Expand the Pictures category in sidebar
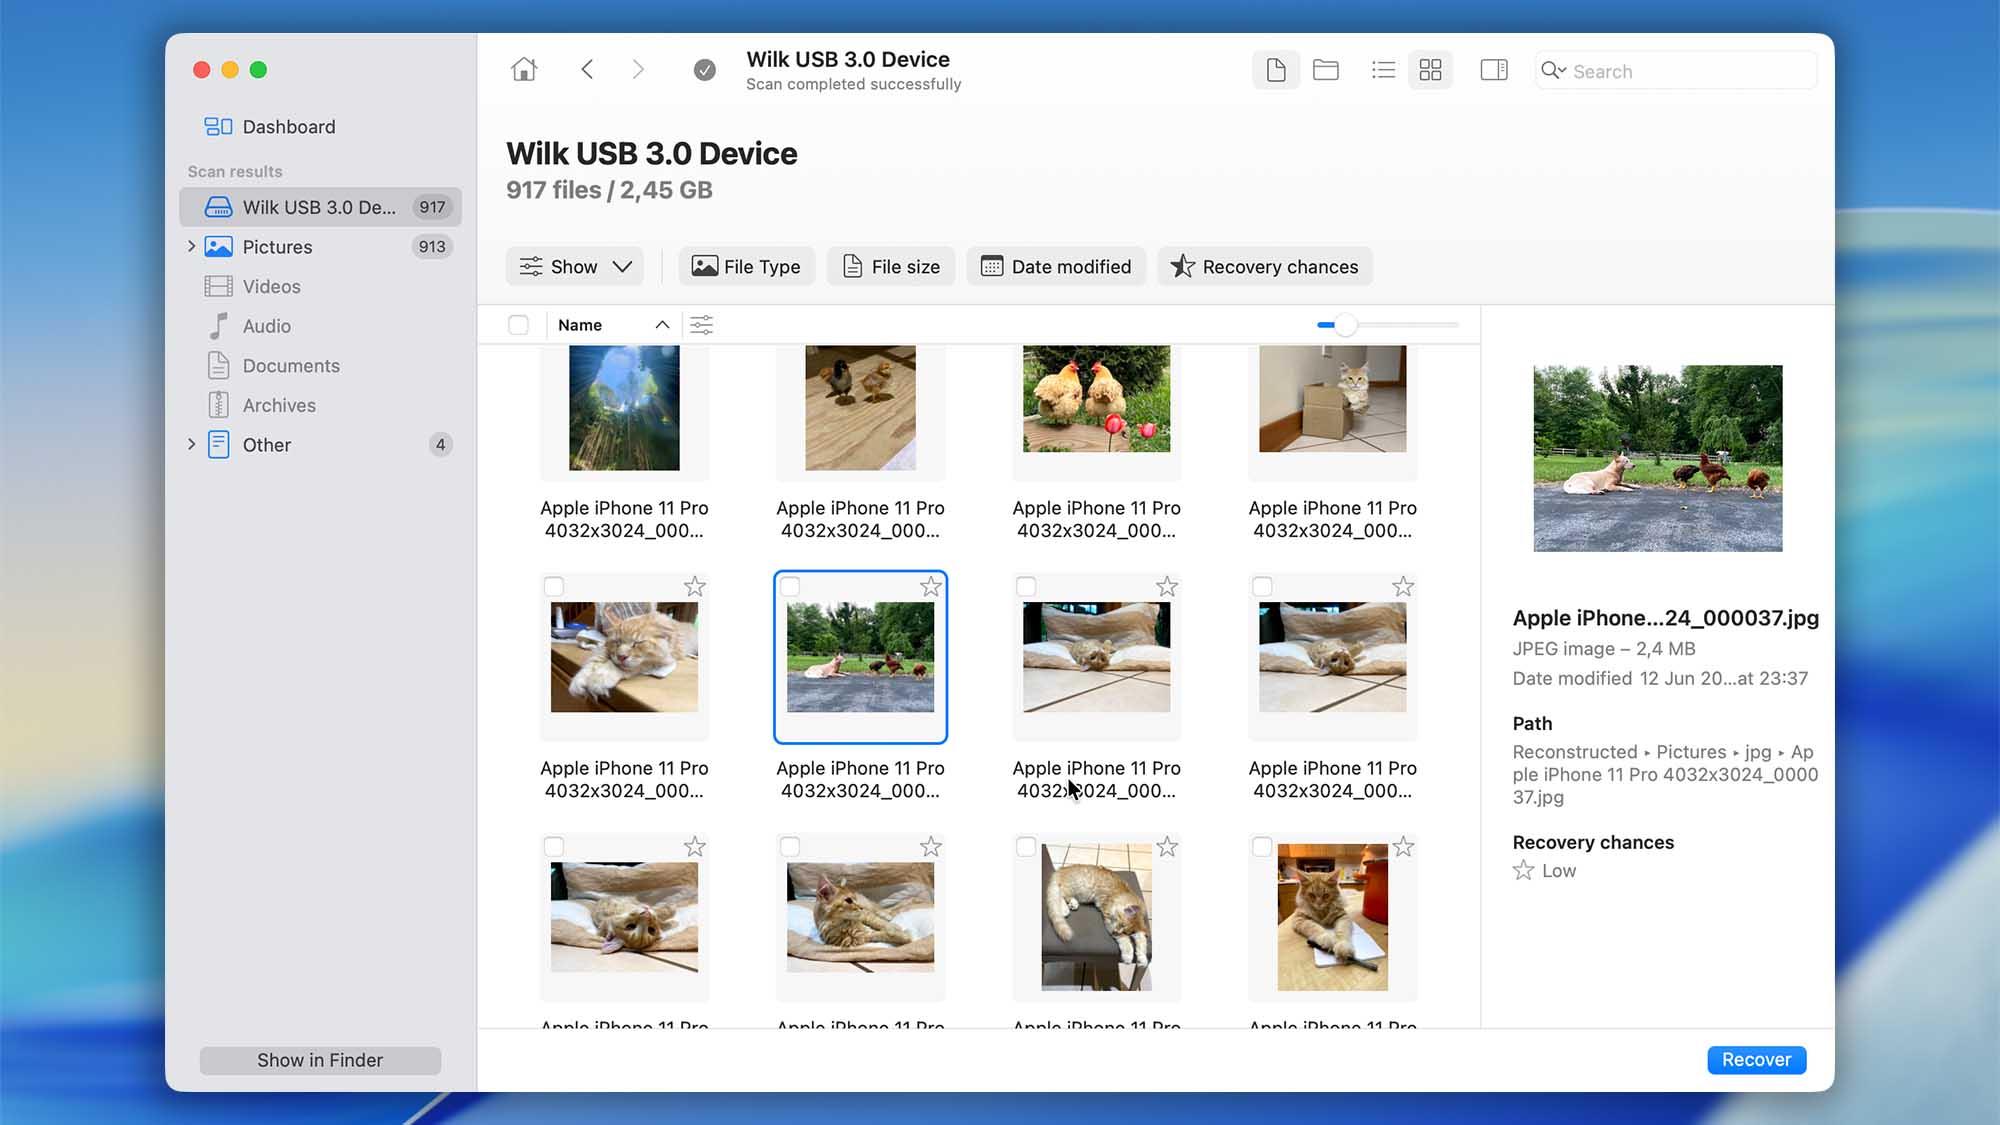 pos(191,246)
